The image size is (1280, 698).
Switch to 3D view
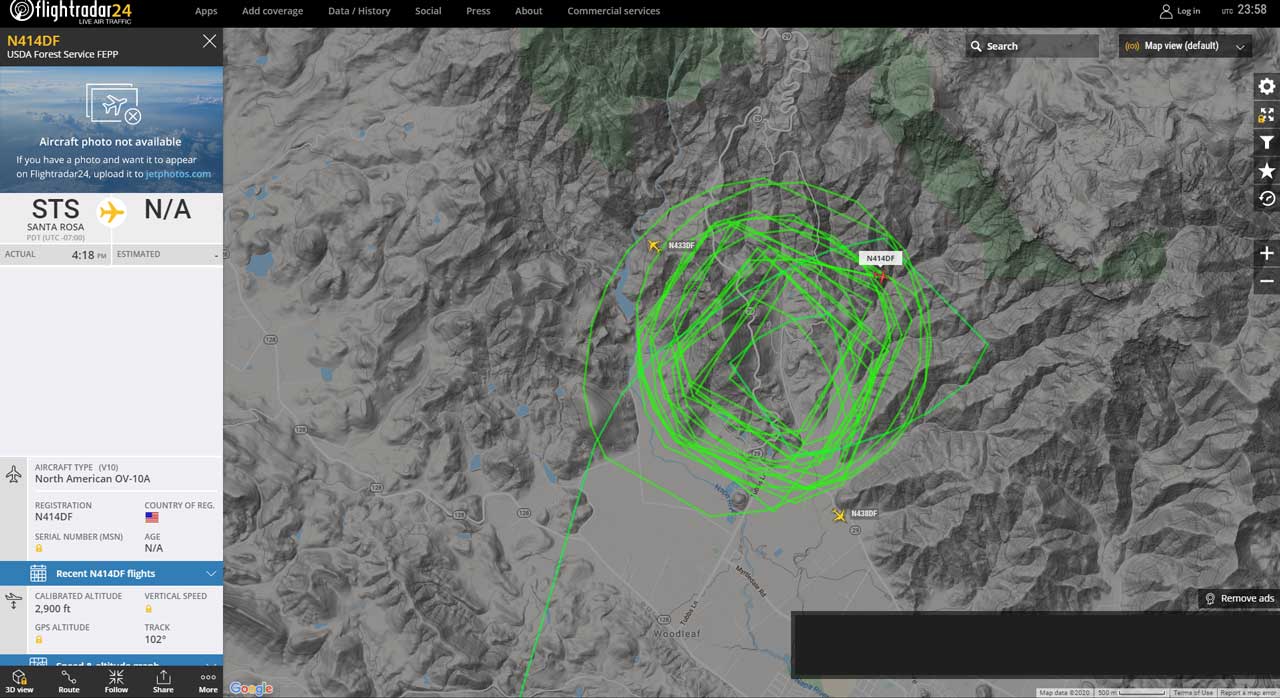tap(19, 682)
